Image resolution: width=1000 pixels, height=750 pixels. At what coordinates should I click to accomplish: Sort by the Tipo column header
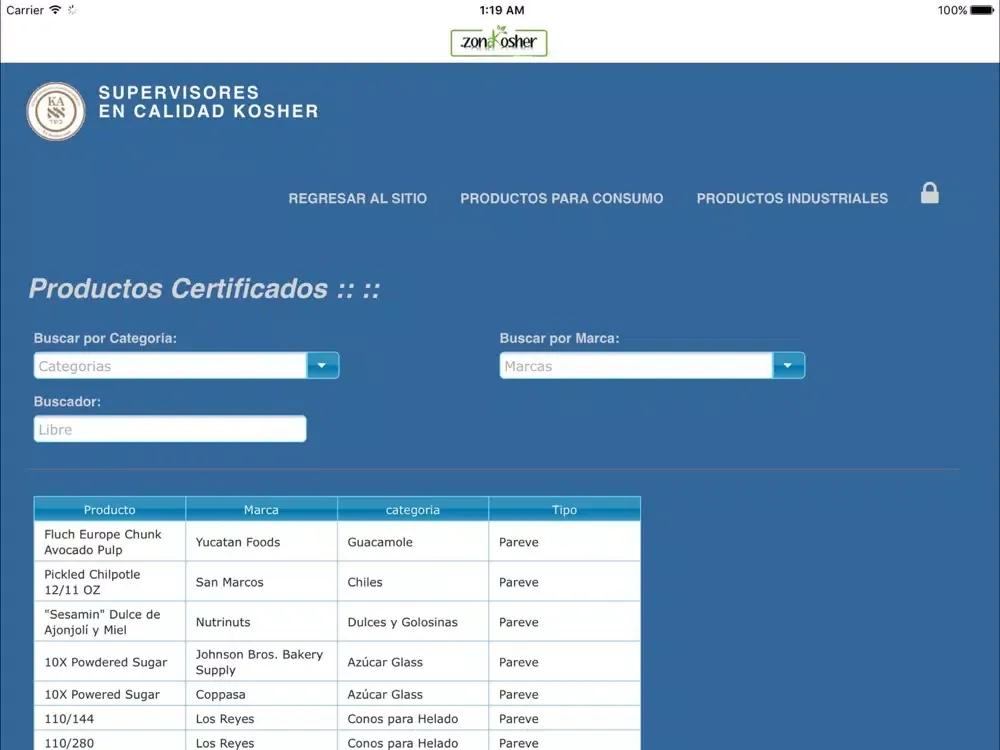pos(564,510)
